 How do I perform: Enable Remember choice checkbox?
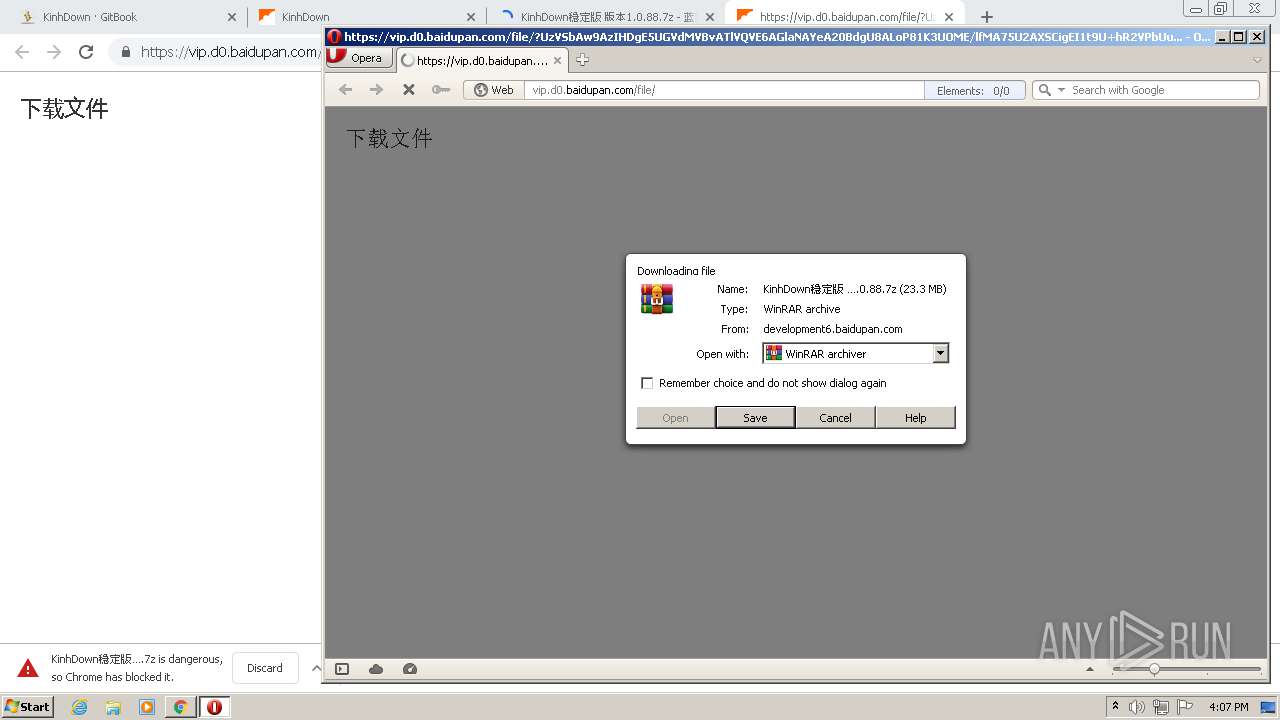(647, 383)
